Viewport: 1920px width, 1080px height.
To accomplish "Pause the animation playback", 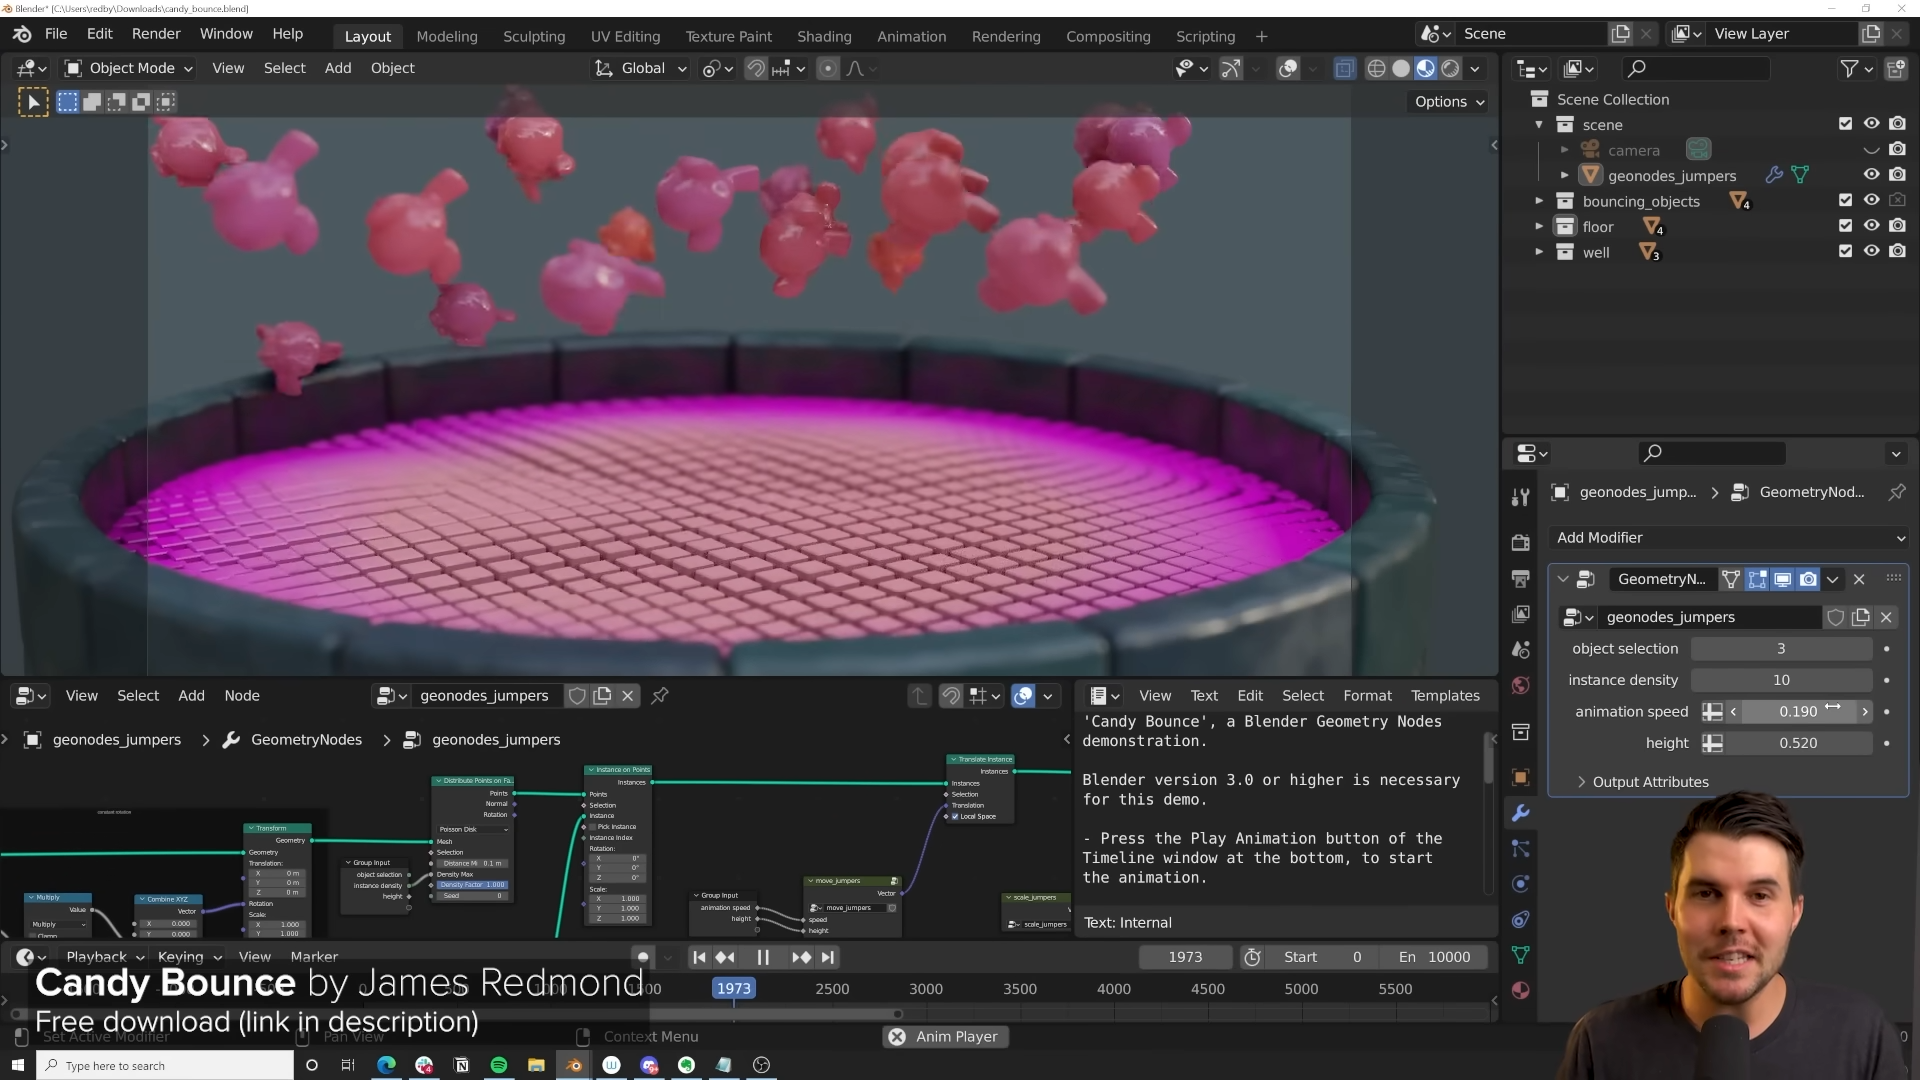I will coord(763,957).
